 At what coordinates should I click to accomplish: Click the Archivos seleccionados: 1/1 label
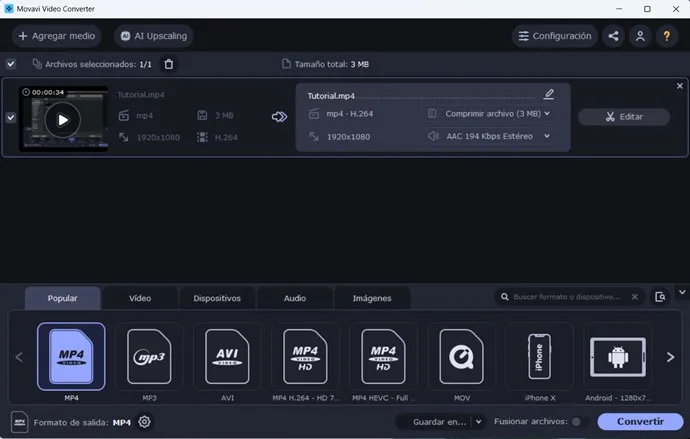pos(98,64)
